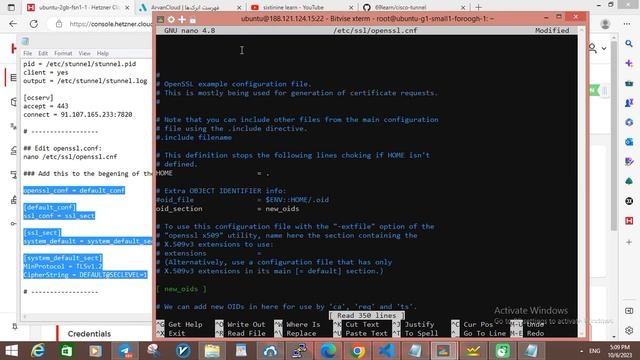Click highlighted 'MinProtocol = TLSv1.2' line
The height and width of the screenshot is (360, 640).
pos(62,267)
